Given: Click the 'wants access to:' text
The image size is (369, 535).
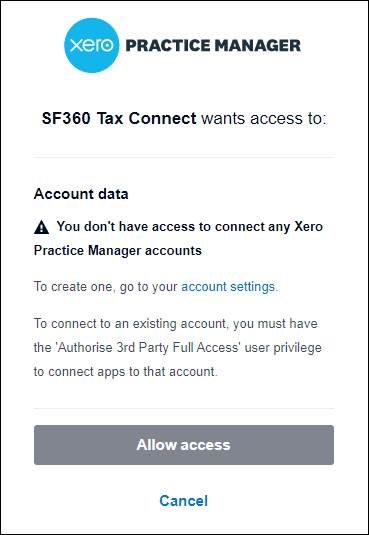Looking at the screenshot, I should (x=264, y=119).
